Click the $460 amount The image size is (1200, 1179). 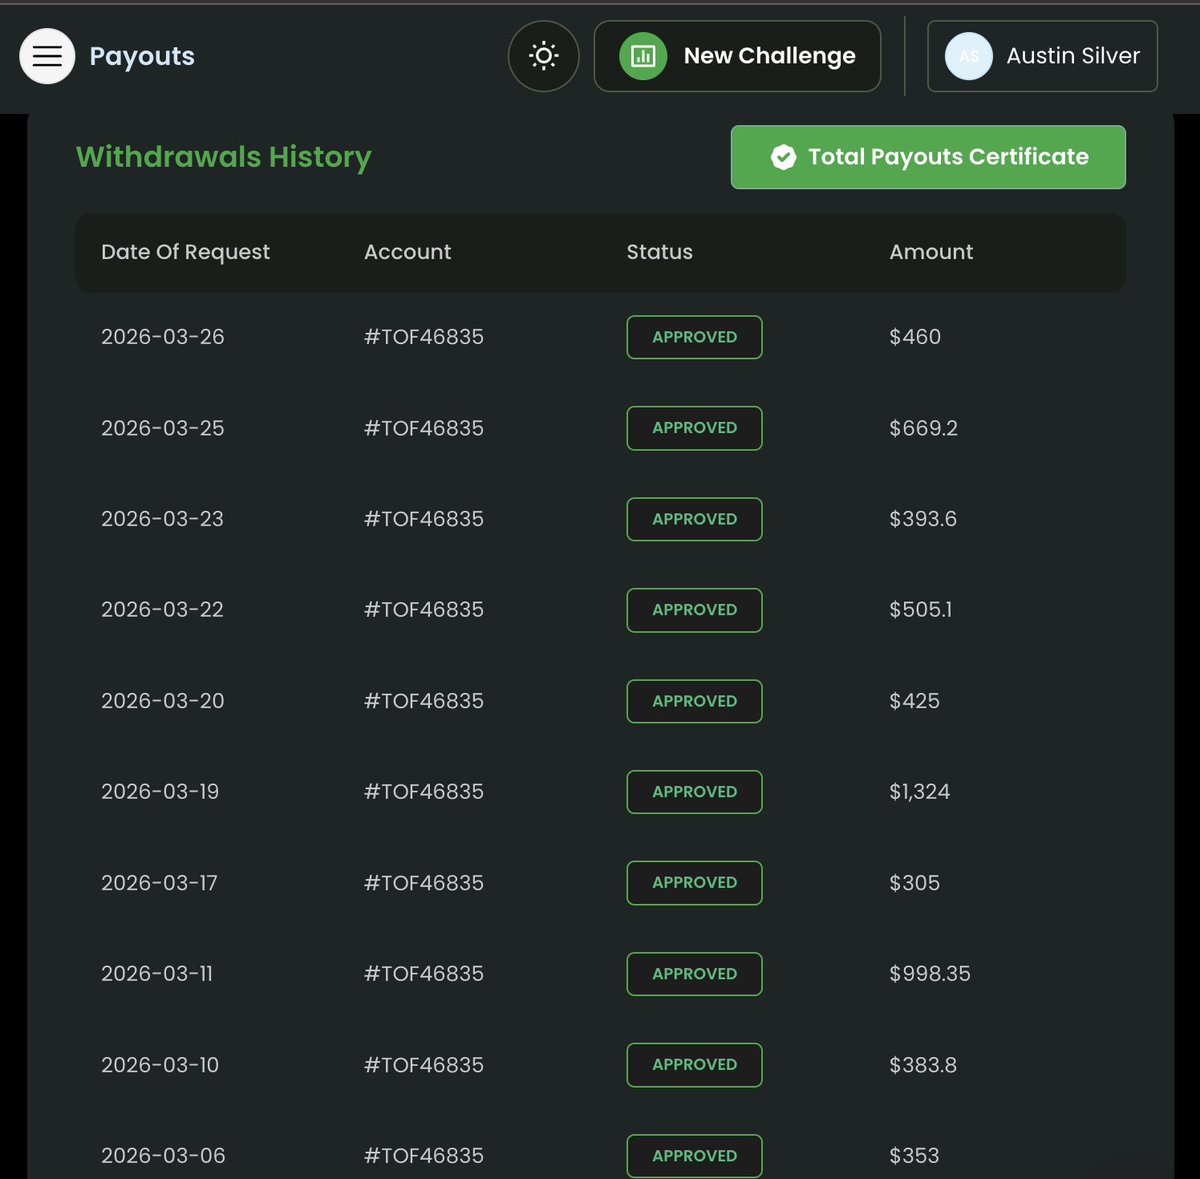tap(915, 337)
